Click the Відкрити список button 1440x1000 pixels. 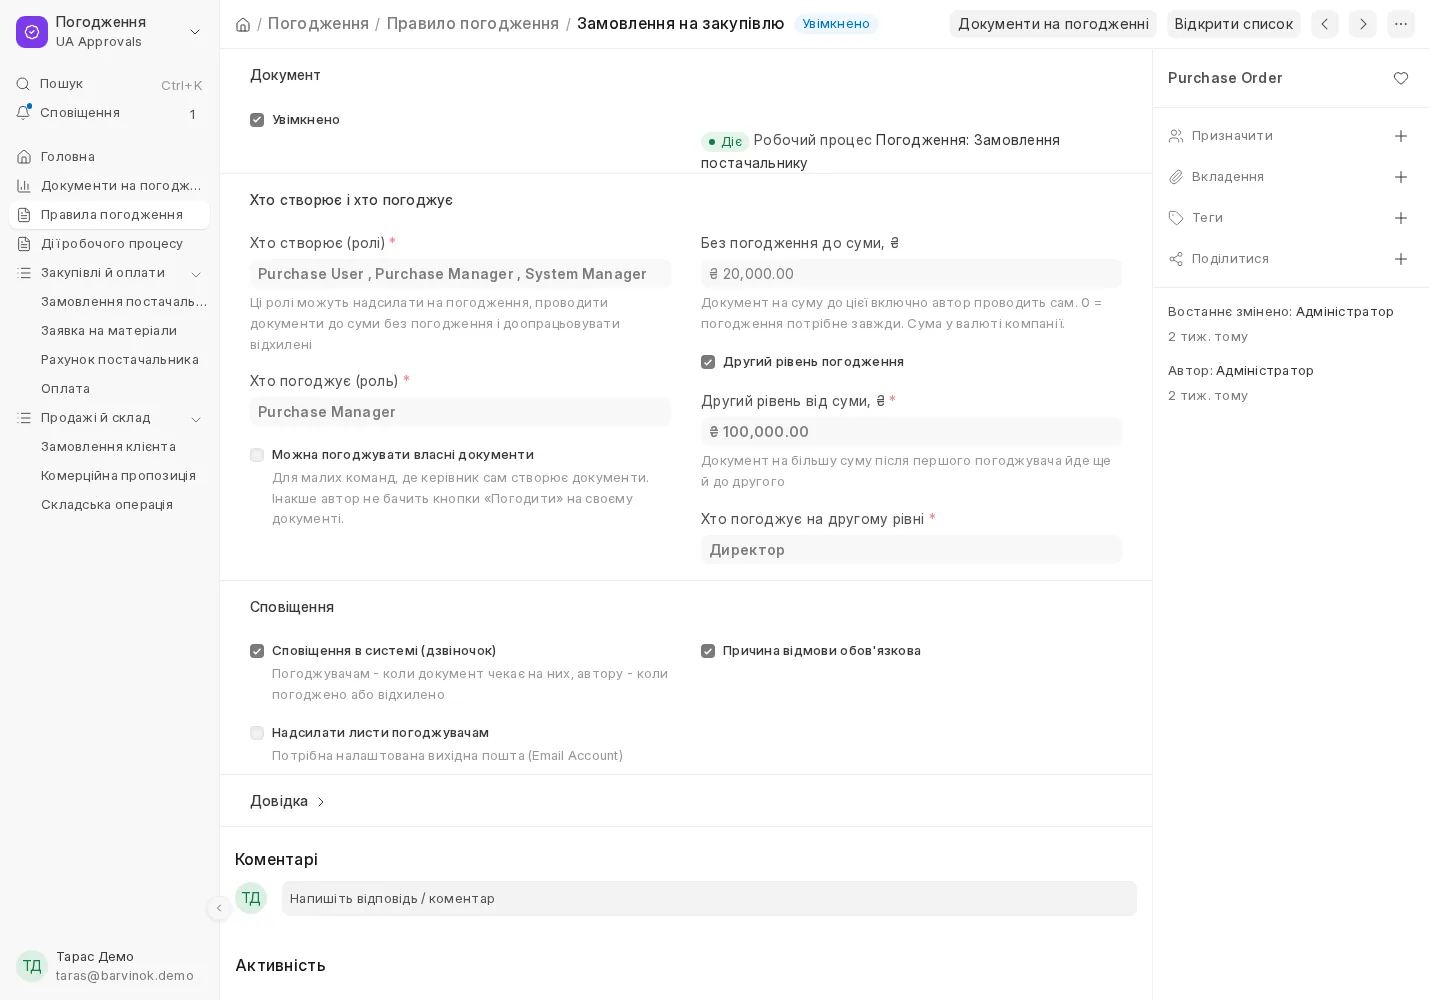coord(1233,24)
